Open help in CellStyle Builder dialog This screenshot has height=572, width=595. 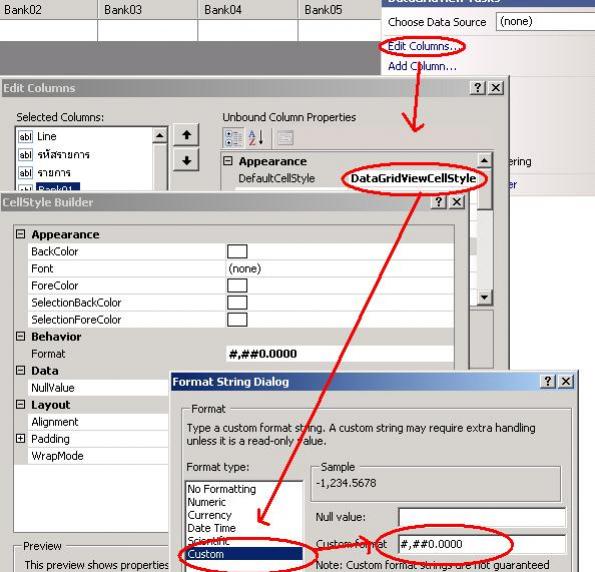click(x=439, y=202)
